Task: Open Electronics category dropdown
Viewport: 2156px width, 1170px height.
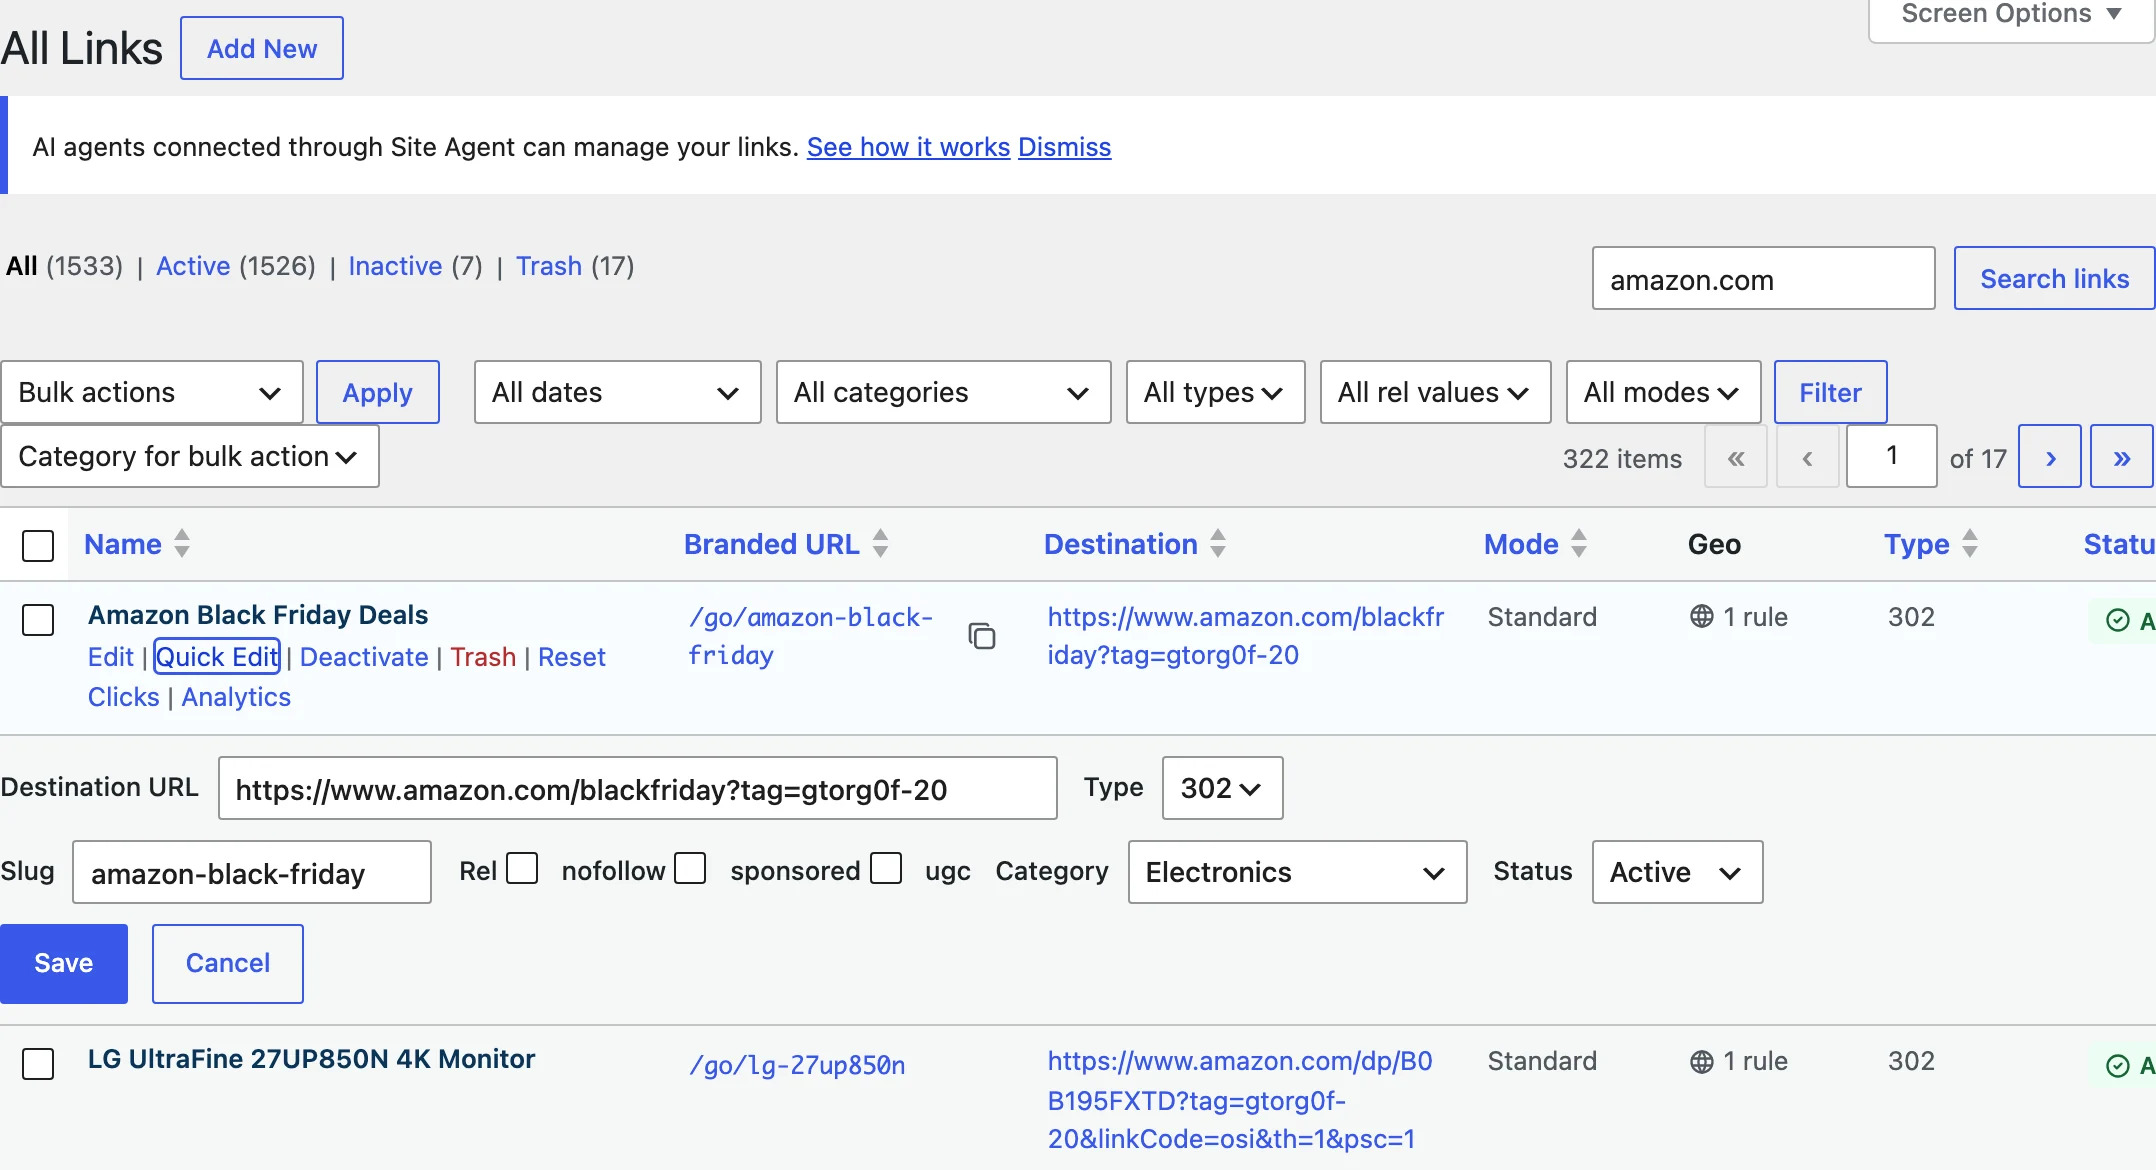Action: tap(1298, 872)
